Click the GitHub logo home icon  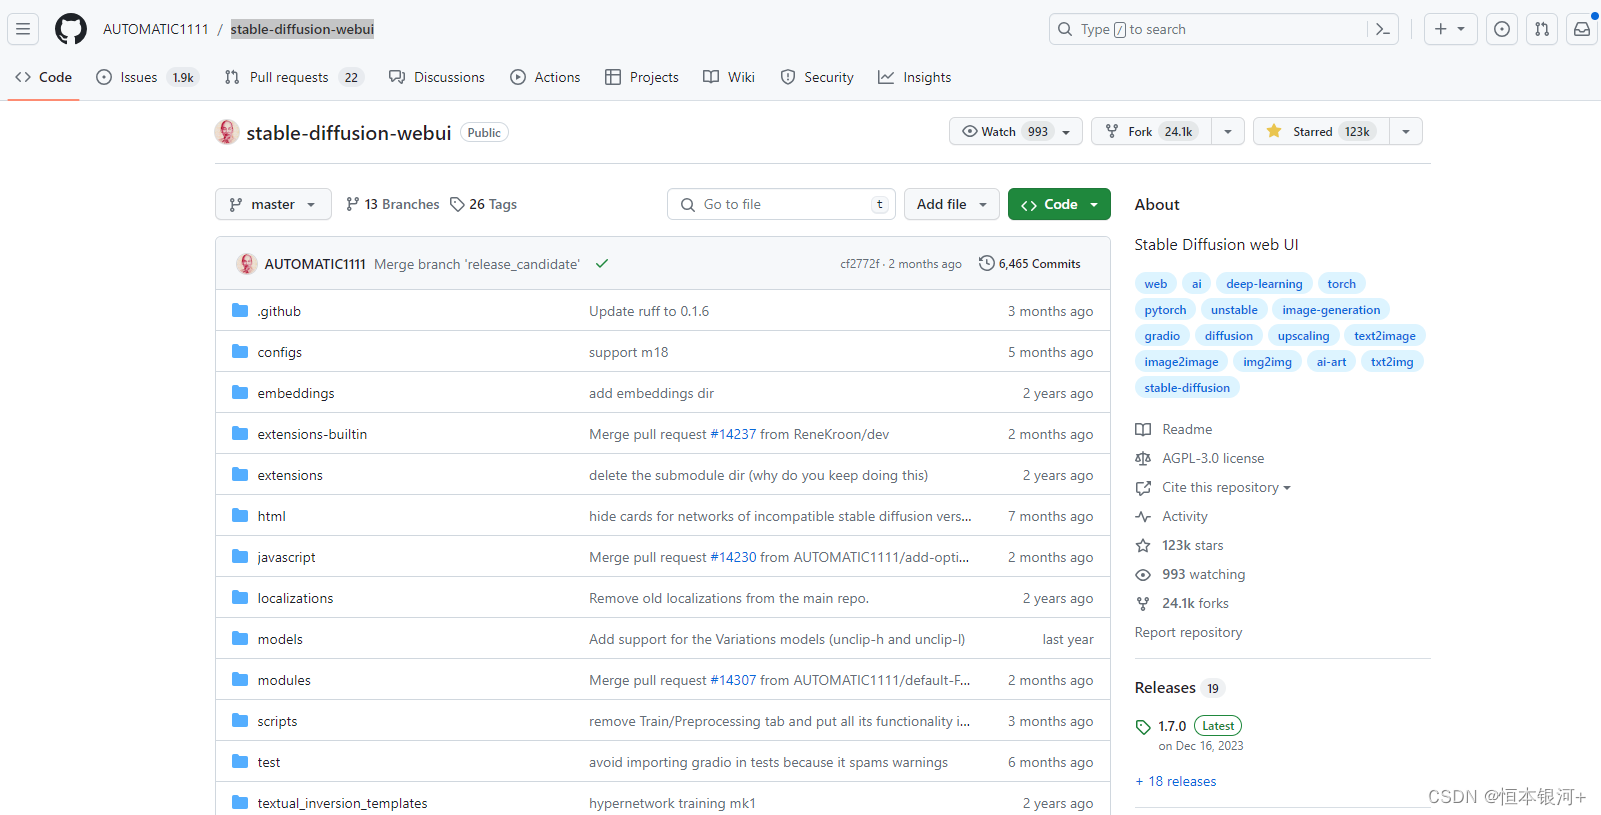[x=71, y=29]
